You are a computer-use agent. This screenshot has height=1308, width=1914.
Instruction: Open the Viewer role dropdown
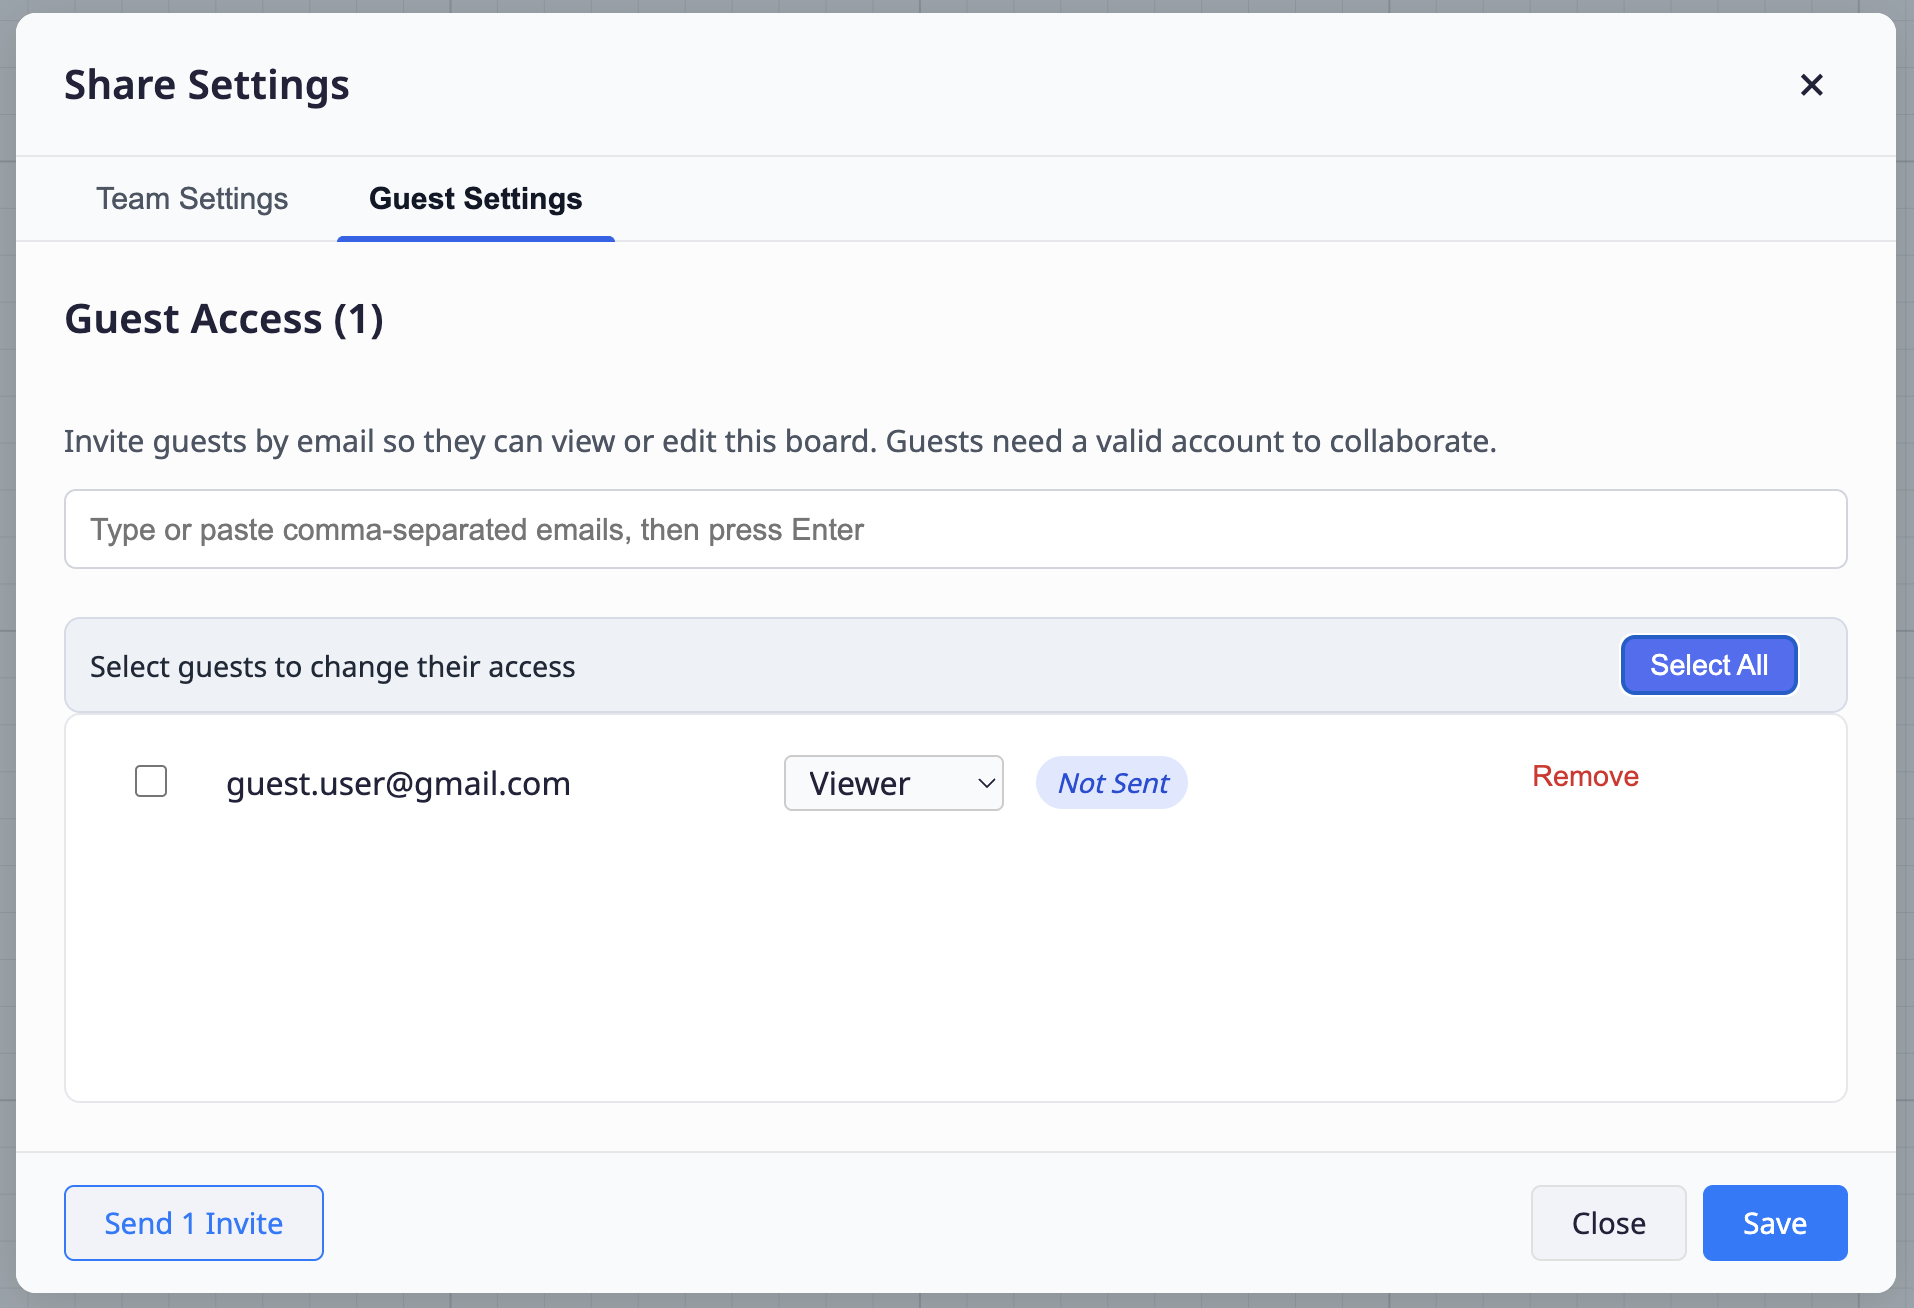click(894, 783)
